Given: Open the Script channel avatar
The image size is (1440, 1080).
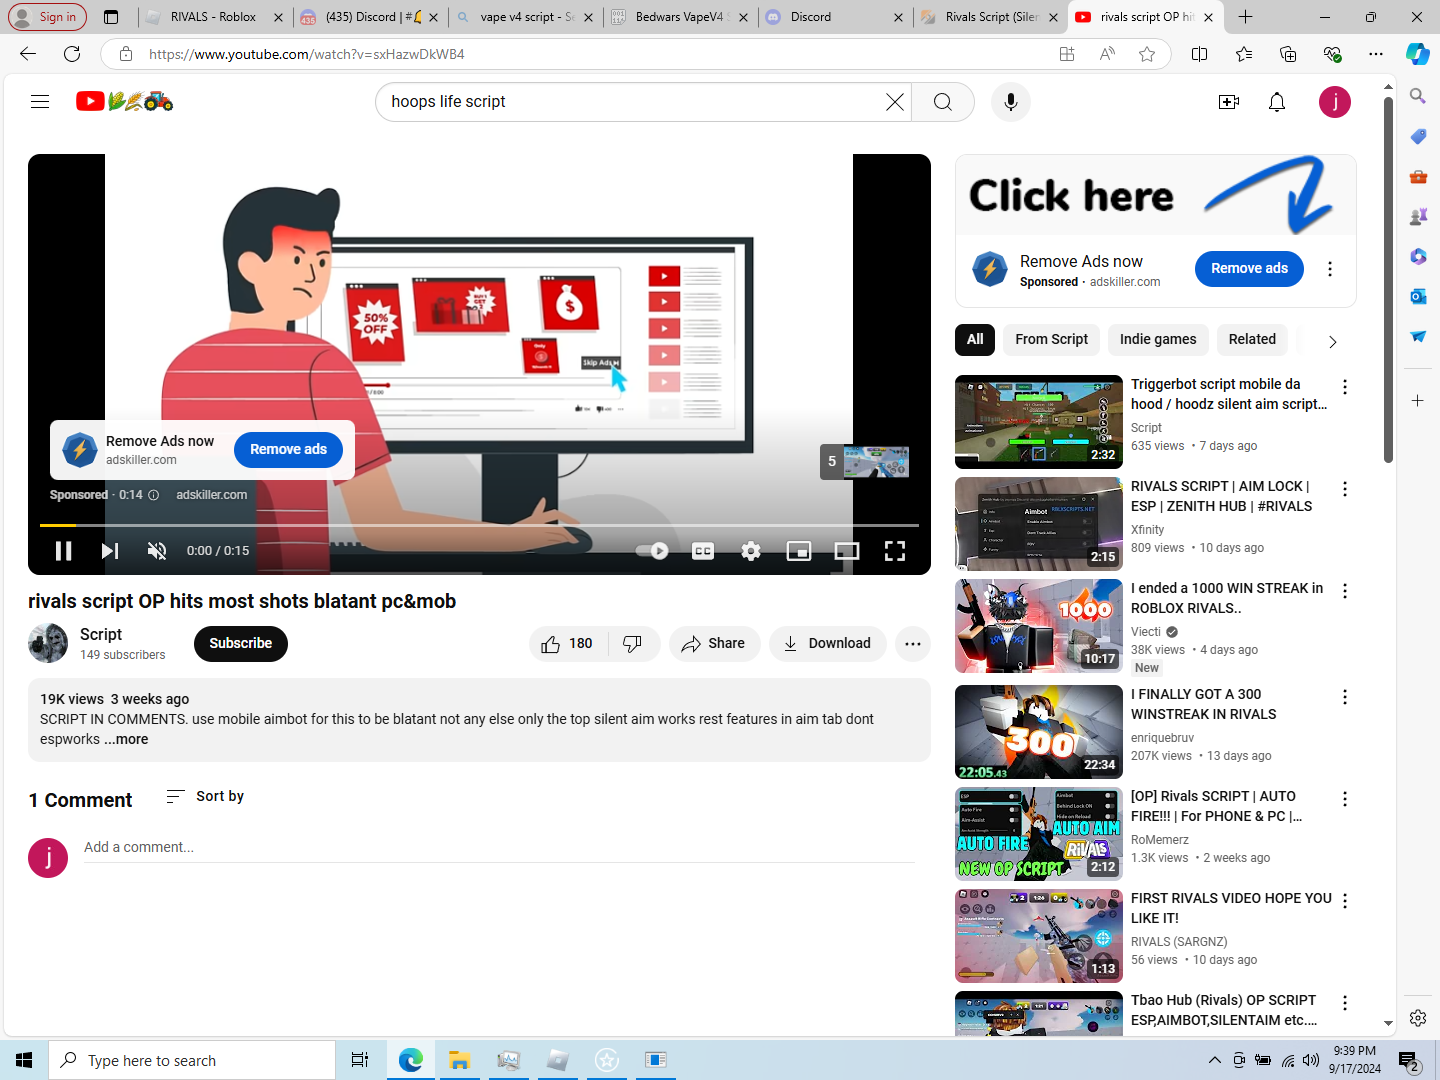Looking at the screenshot, I should click(x=48, y=643).
